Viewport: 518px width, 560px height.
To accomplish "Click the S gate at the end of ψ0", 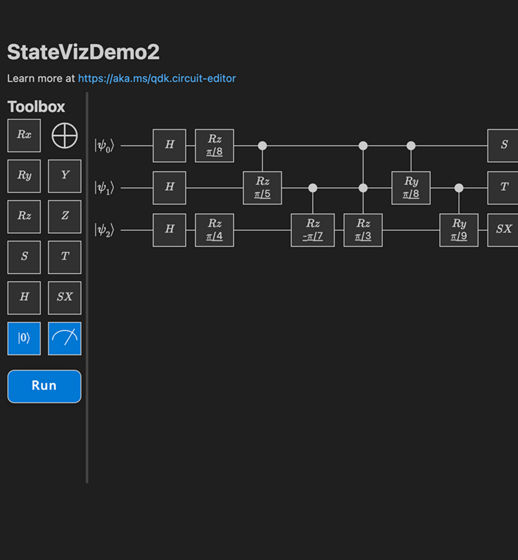I will [x=503, y=146].
